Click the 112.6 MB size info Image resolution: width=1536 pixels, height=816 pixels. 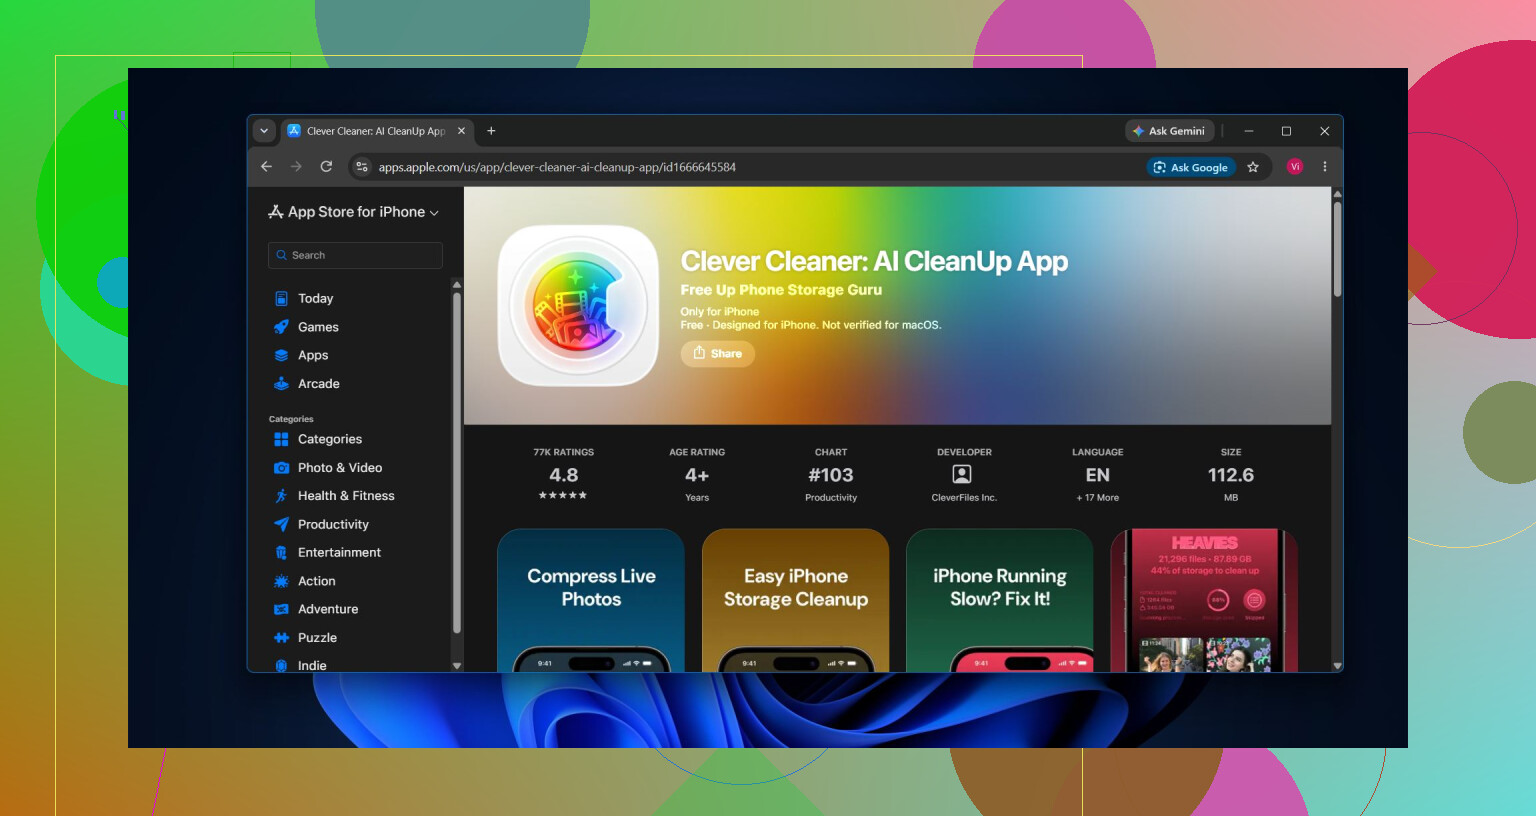click(x=1231, y=475)
